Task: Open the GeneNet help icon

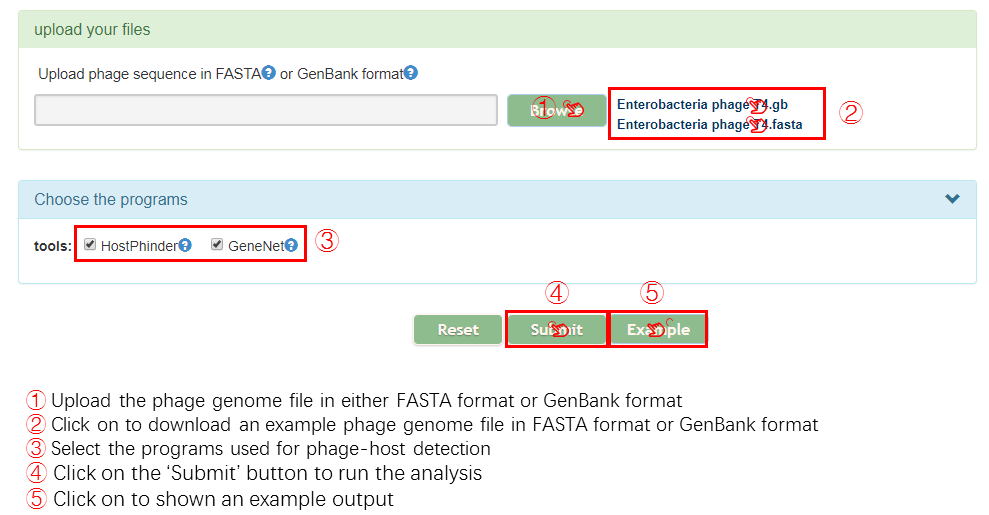Action: coord(291,245)
